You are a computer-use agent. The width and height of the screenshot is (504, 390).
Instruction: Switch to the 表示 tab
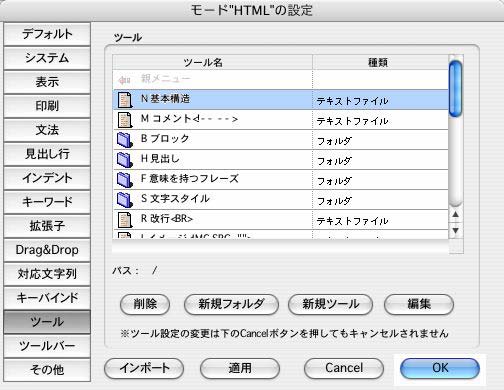point(47,82)
